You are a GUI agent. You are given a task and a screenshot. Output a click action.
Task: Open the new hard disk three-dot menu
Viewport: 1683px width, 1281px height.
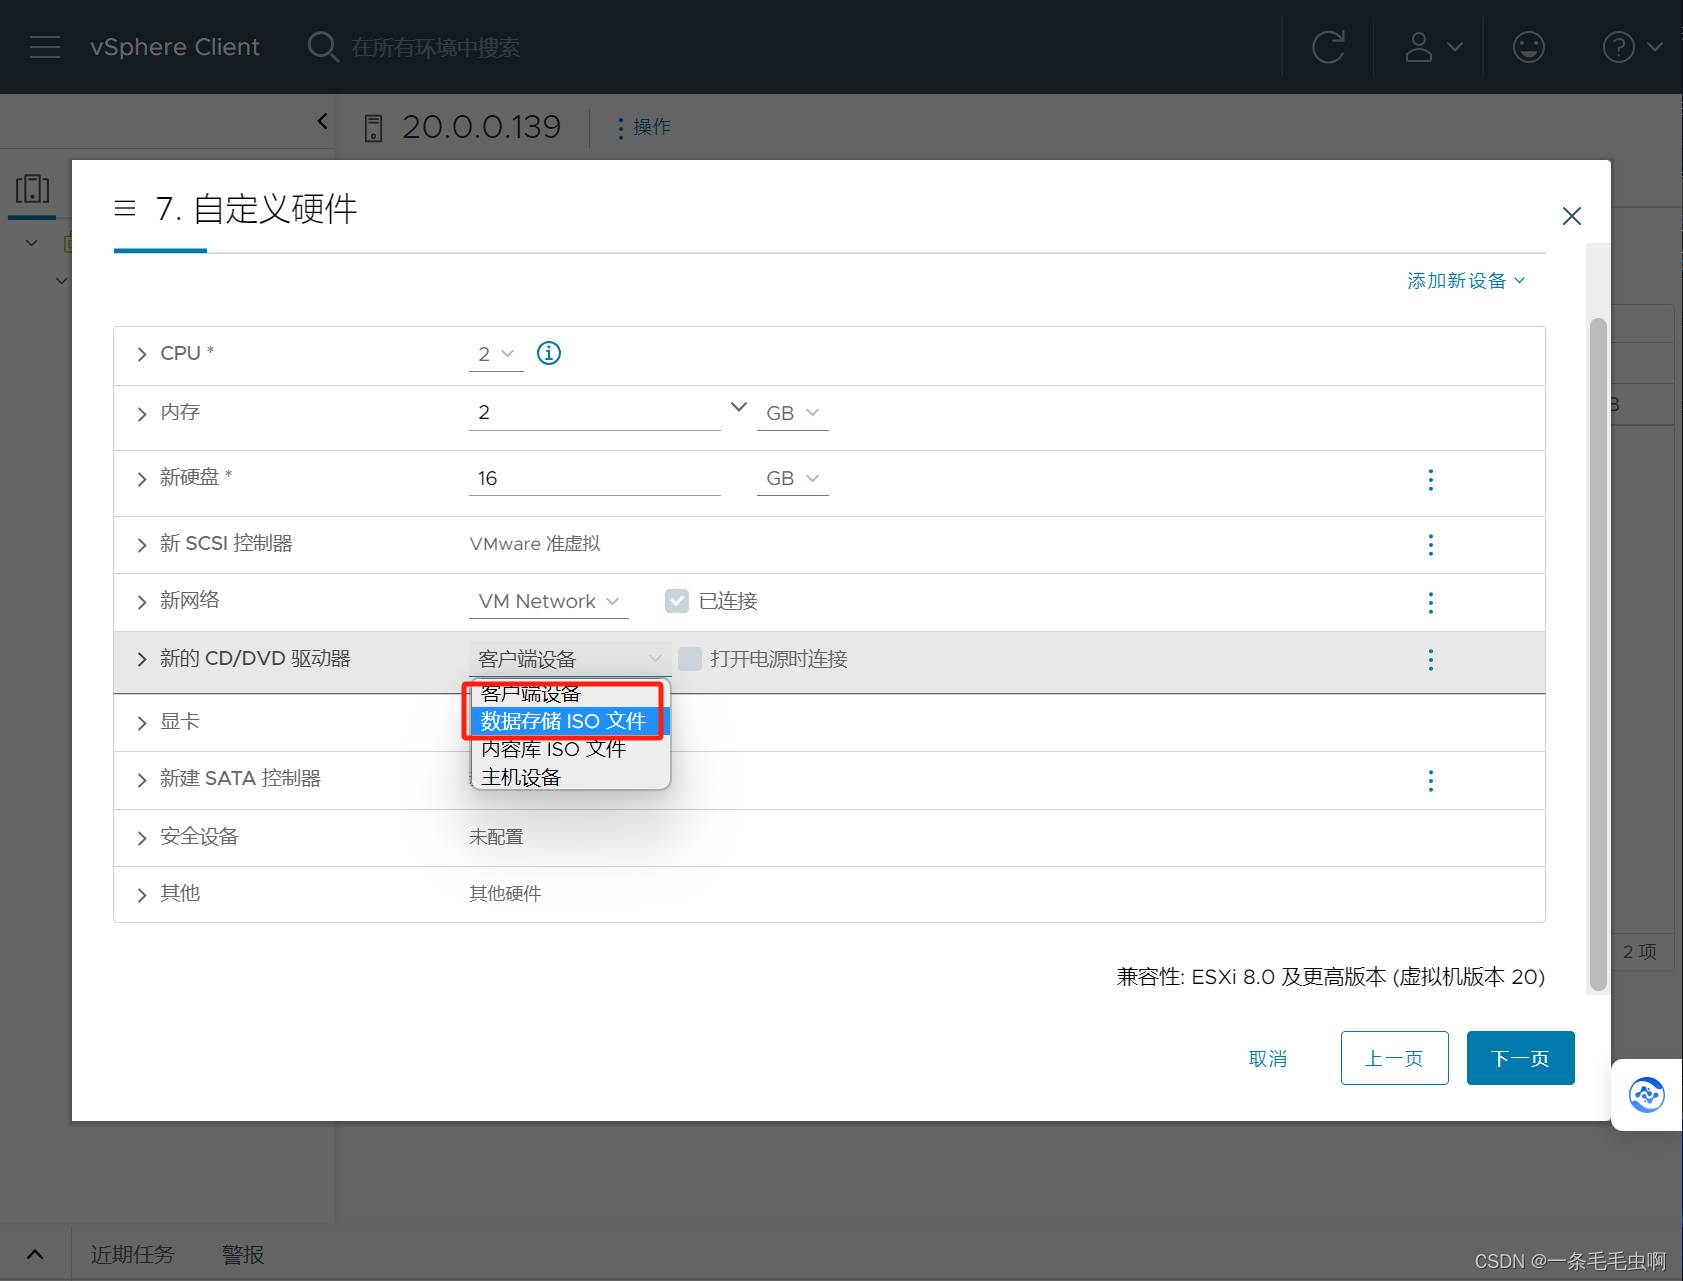coord(1430,480)
